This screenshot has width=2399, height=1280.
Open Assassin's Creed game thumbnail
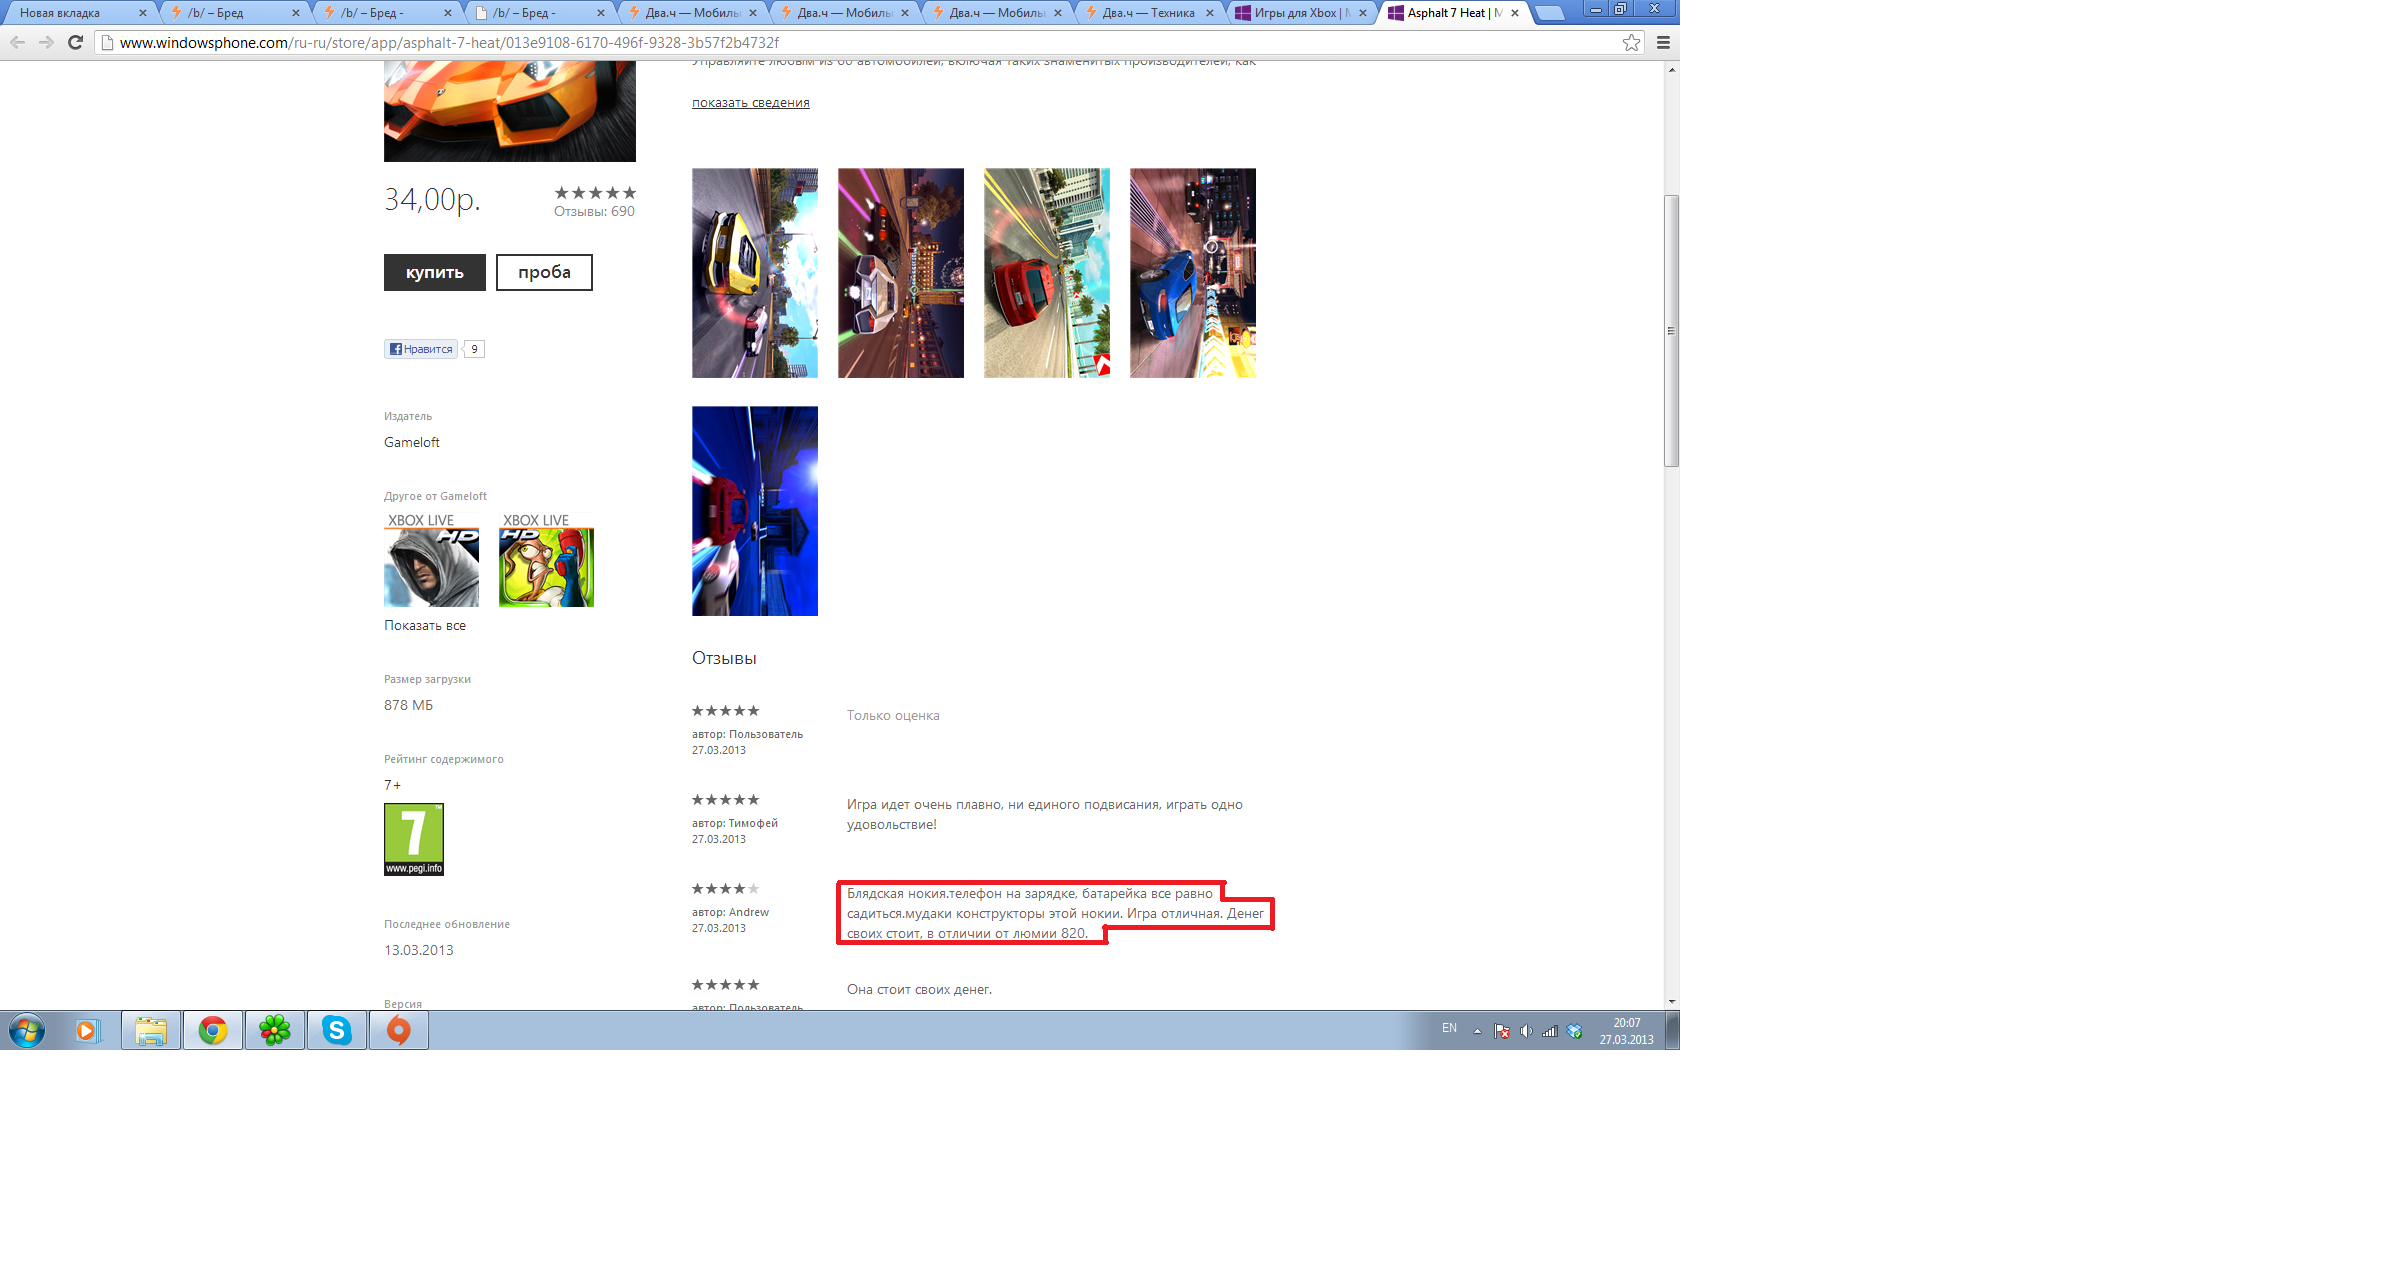coord(431,560)
